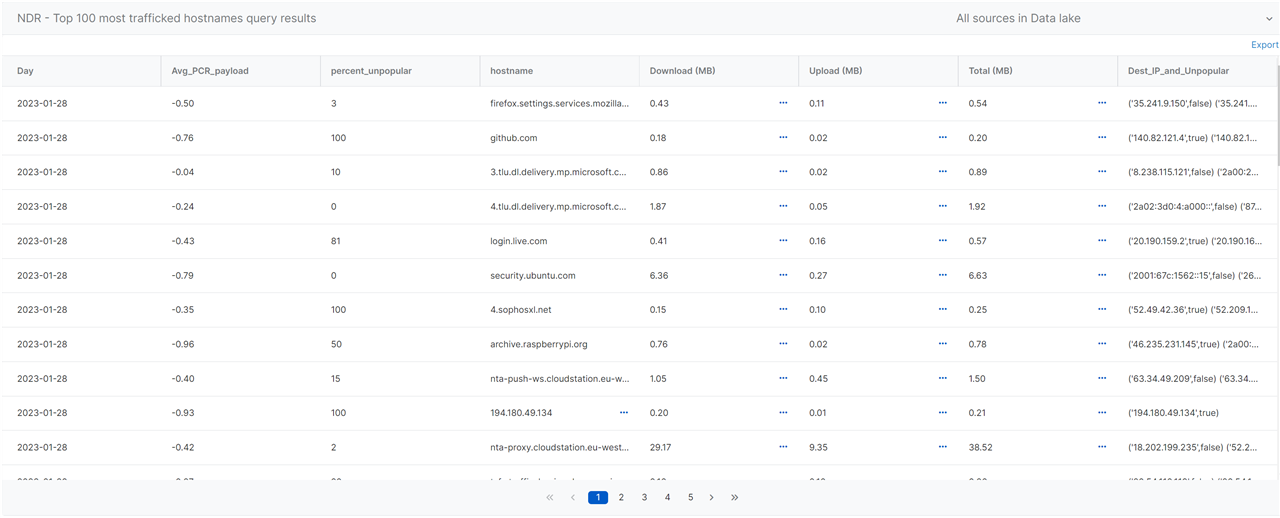Open ellipsis menu for github.com Download cell
The height and width of the screenshot is (518, 1280).
pos(783,138)
